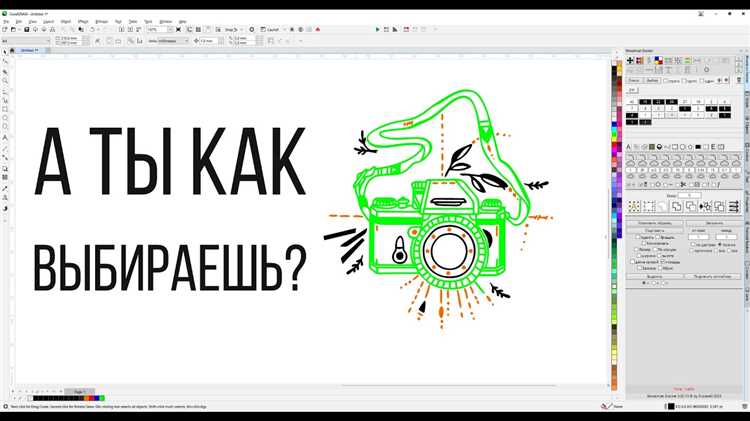Toggle the first checkbox beside the docker search buttons

[665, 80]
